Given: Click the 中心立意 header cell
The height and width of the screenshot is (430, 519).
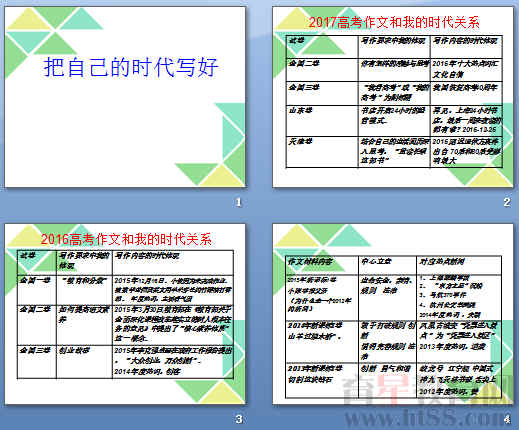Looking at the screenshot, I should tap(387, 265).
